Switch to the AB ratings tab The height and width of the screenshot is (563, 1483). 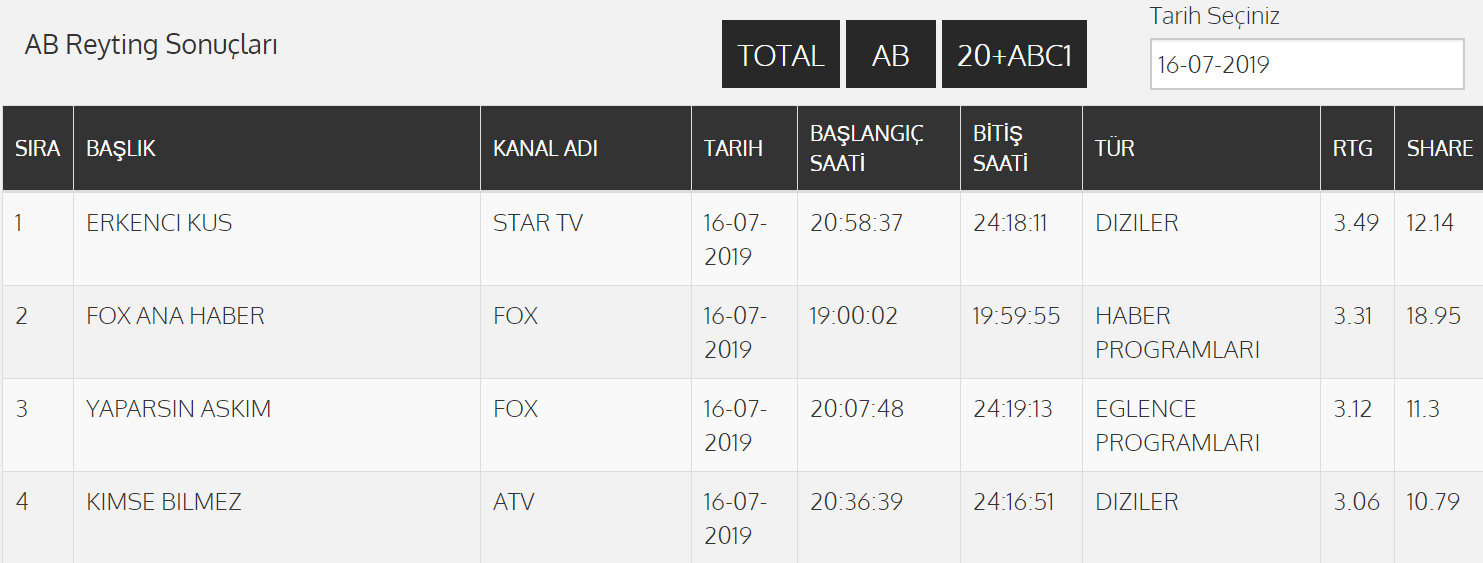pos(890,55)
